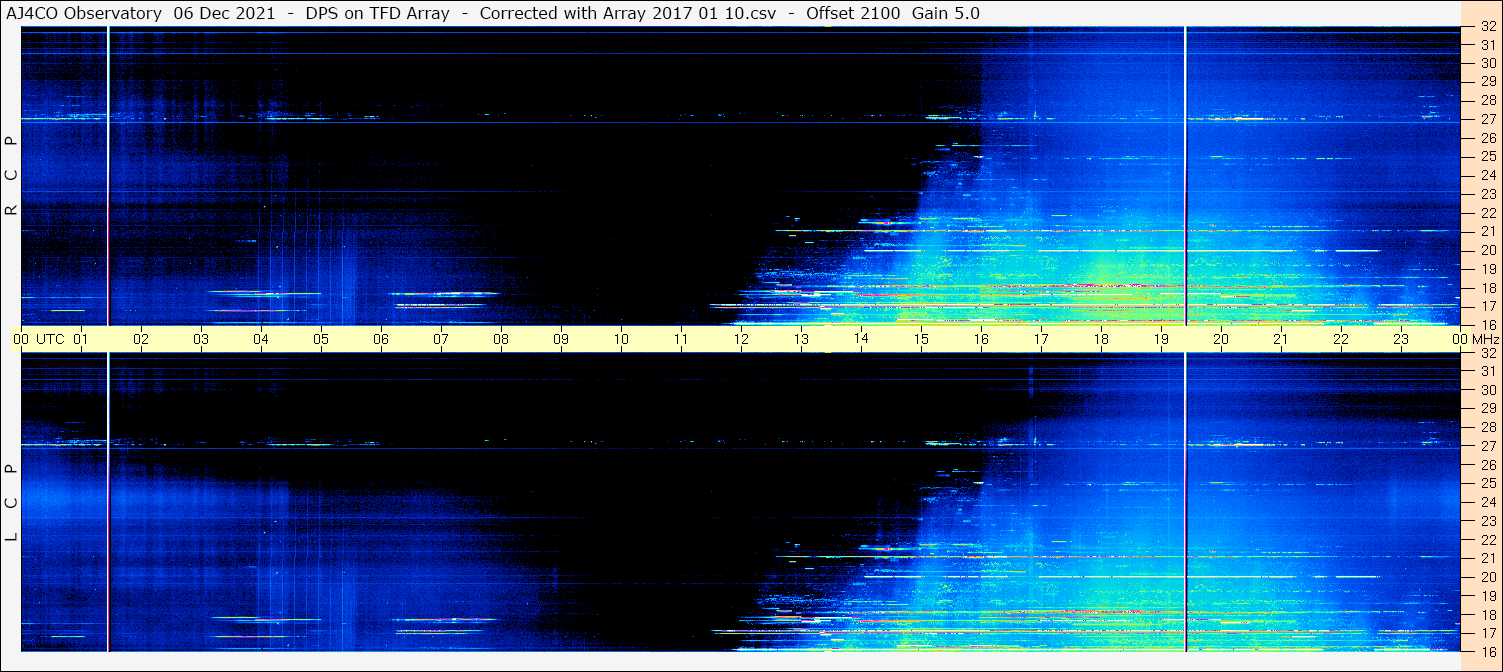Click the 18 MHz label on LCP scale

click(x=1487, y=614)
